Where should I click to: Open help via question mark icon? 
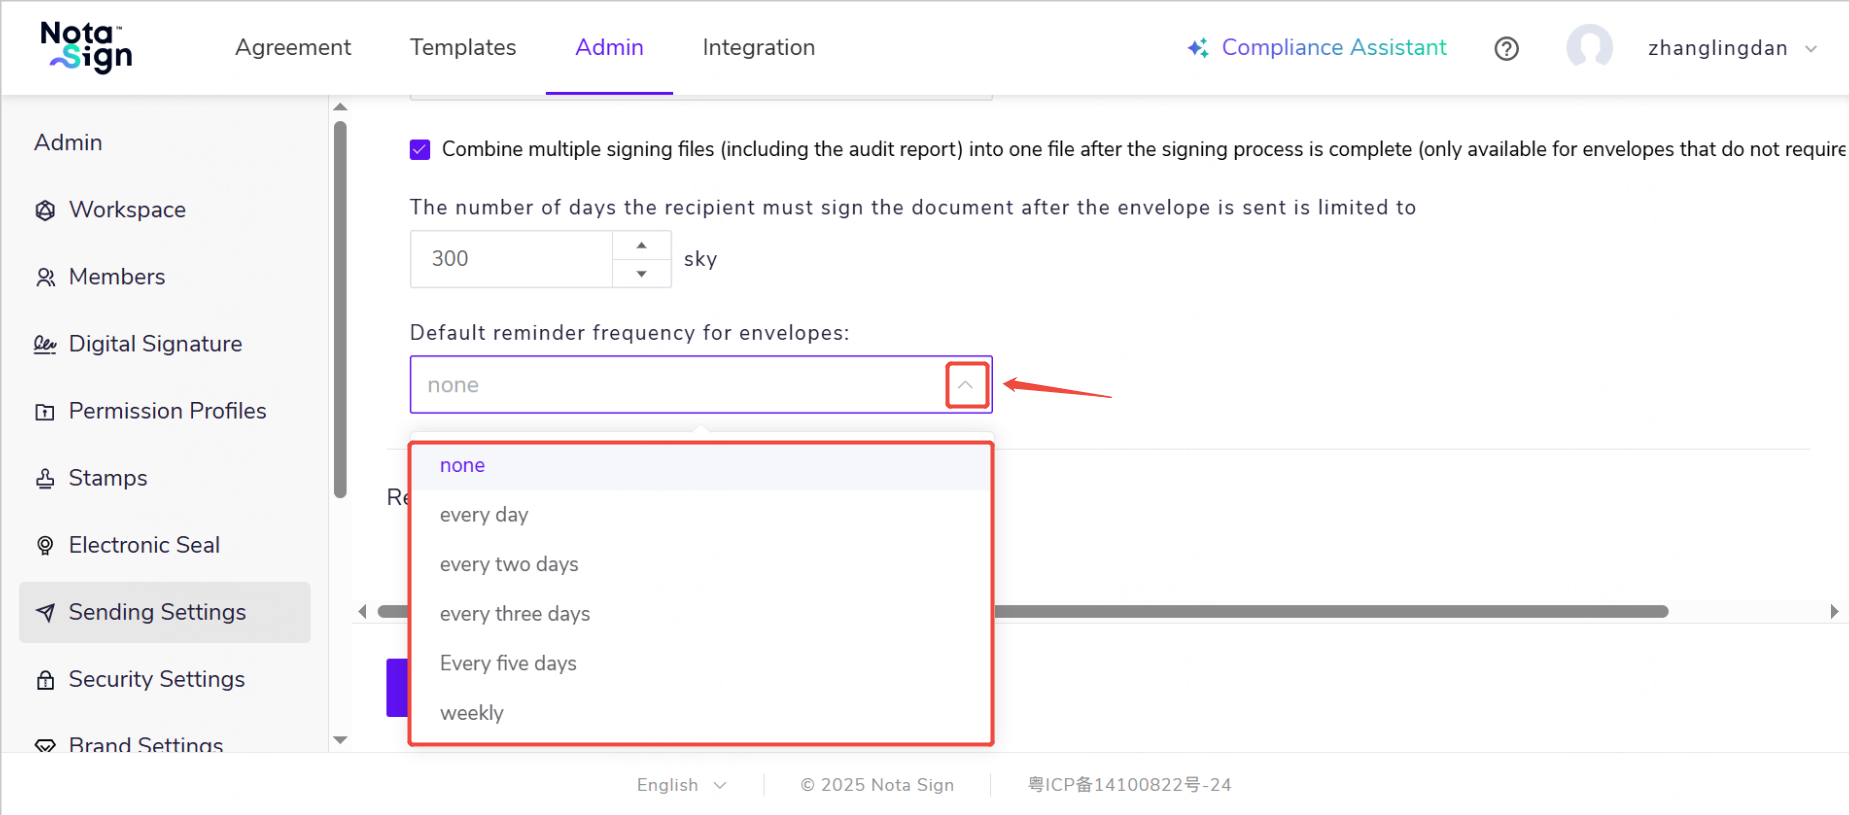click(x=1506, y=48)
